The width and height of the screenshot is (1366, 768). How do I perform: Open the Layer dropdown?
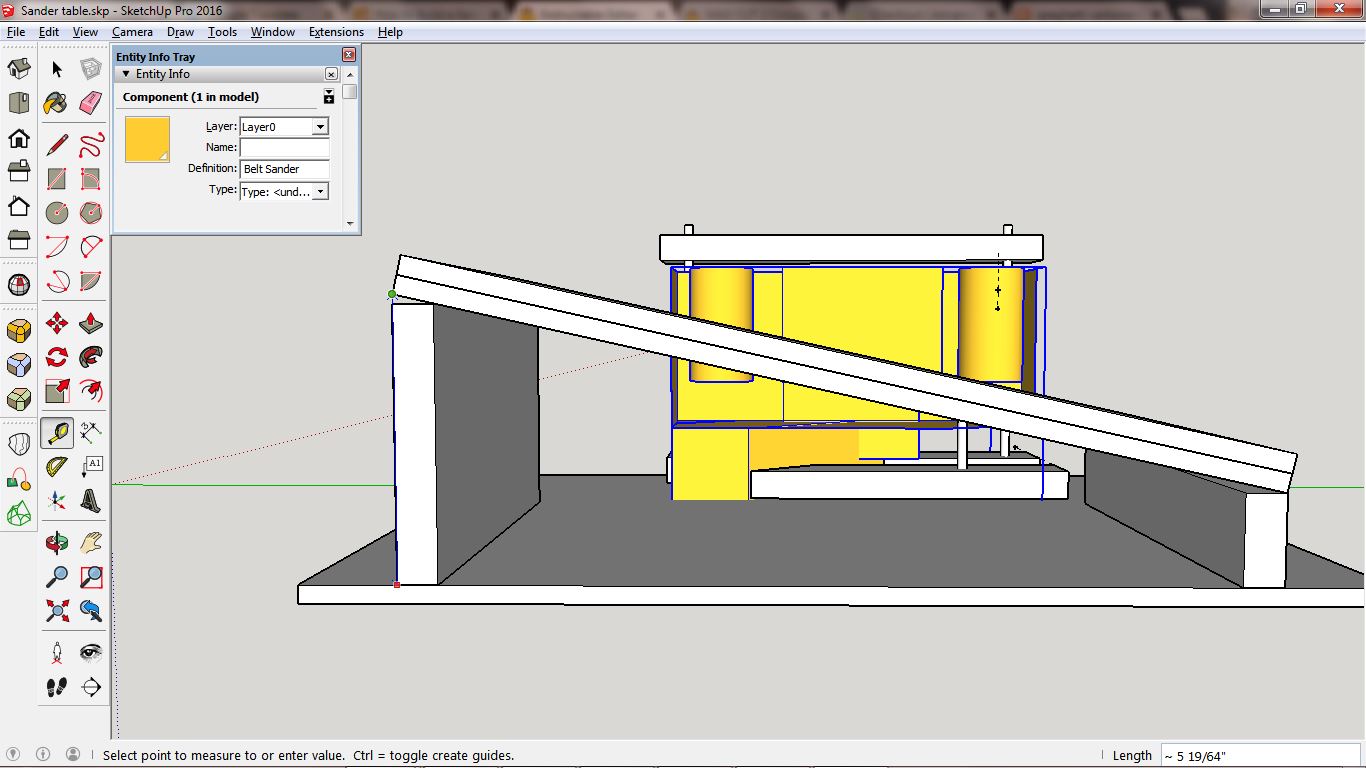320,127
